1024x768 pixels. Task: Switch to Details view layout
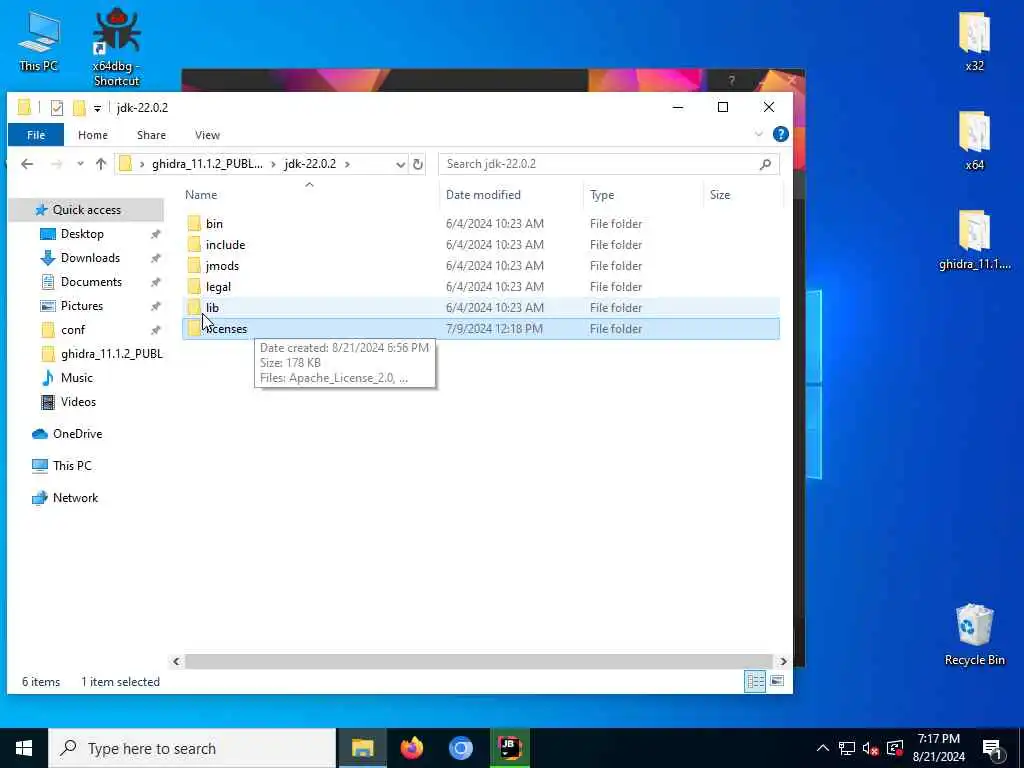pos(755,681)
